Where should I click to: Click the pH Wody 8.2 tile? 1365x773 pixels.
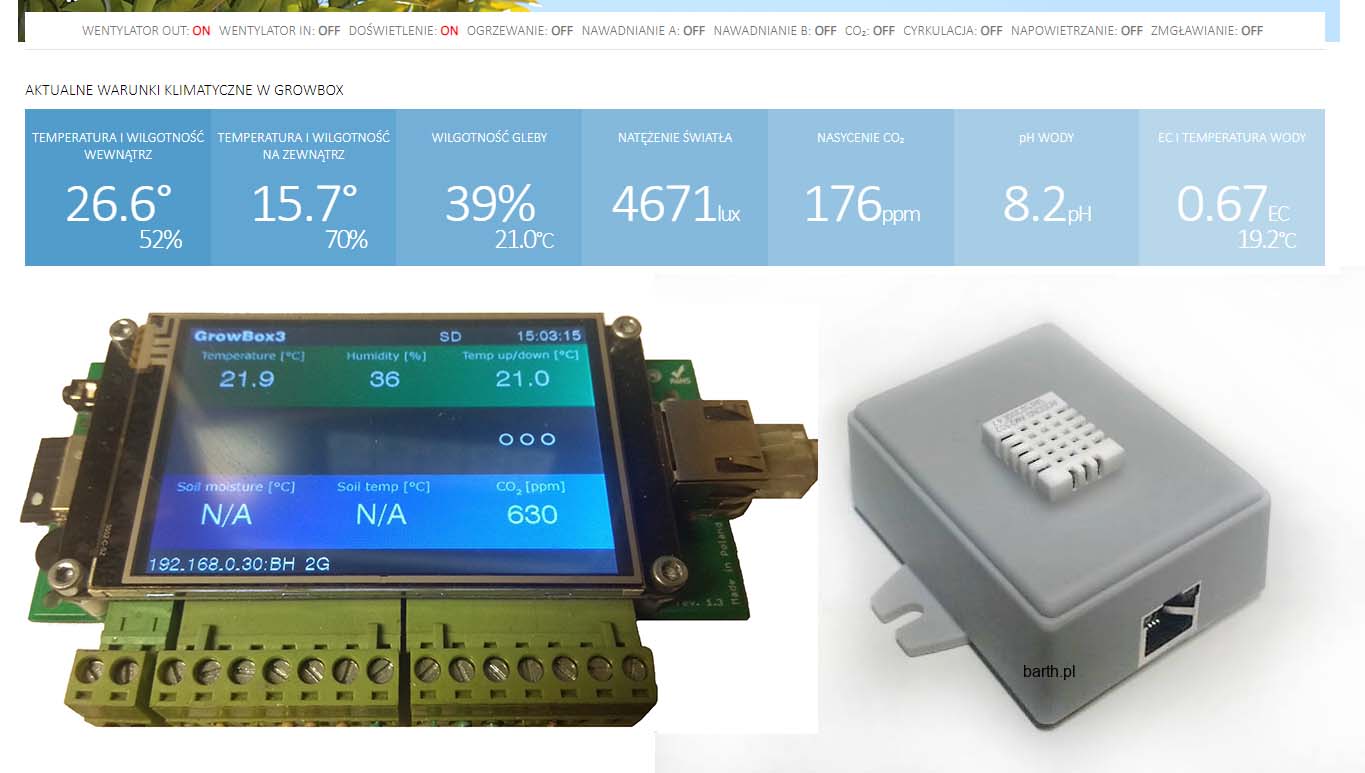click(x=1046, y=188)
